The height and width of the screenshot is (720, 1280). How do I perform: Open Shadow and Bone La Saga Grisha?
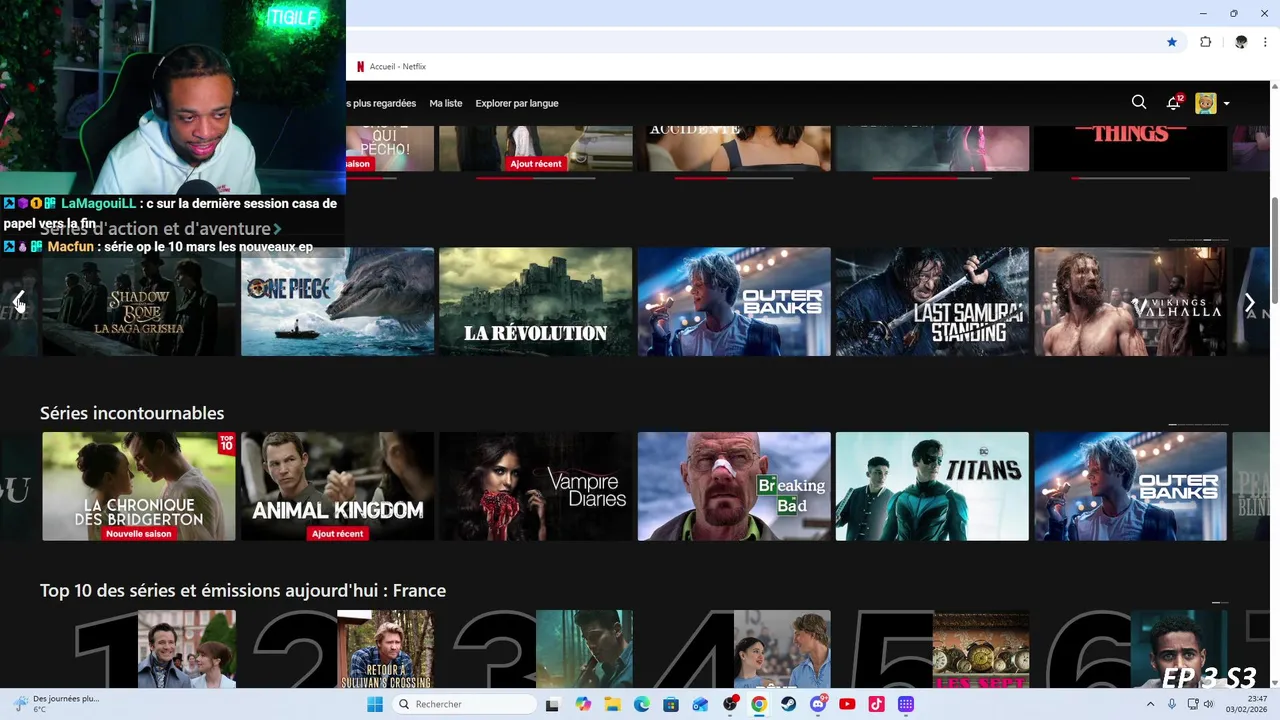139,302
